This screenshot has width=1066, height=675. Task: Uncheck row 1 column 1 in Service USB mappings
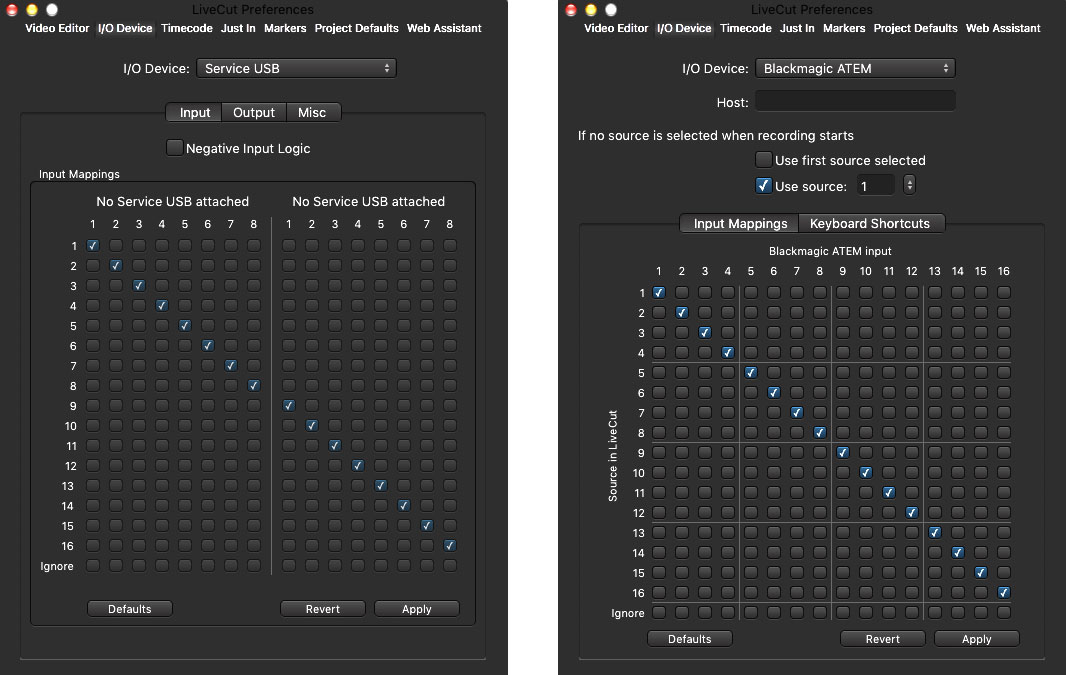(x=93, y=245)
